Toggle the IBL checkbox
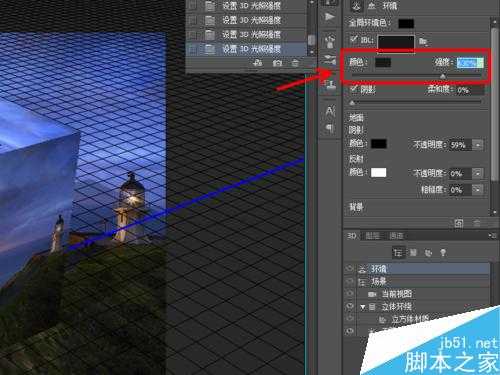The height and width of the screenshot is (375, 500). click(354, 40)
